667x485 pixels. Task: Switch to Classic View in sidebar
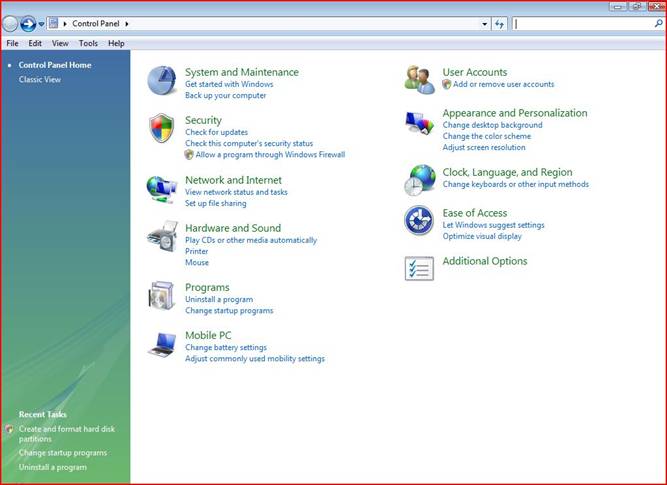(40, 79)
